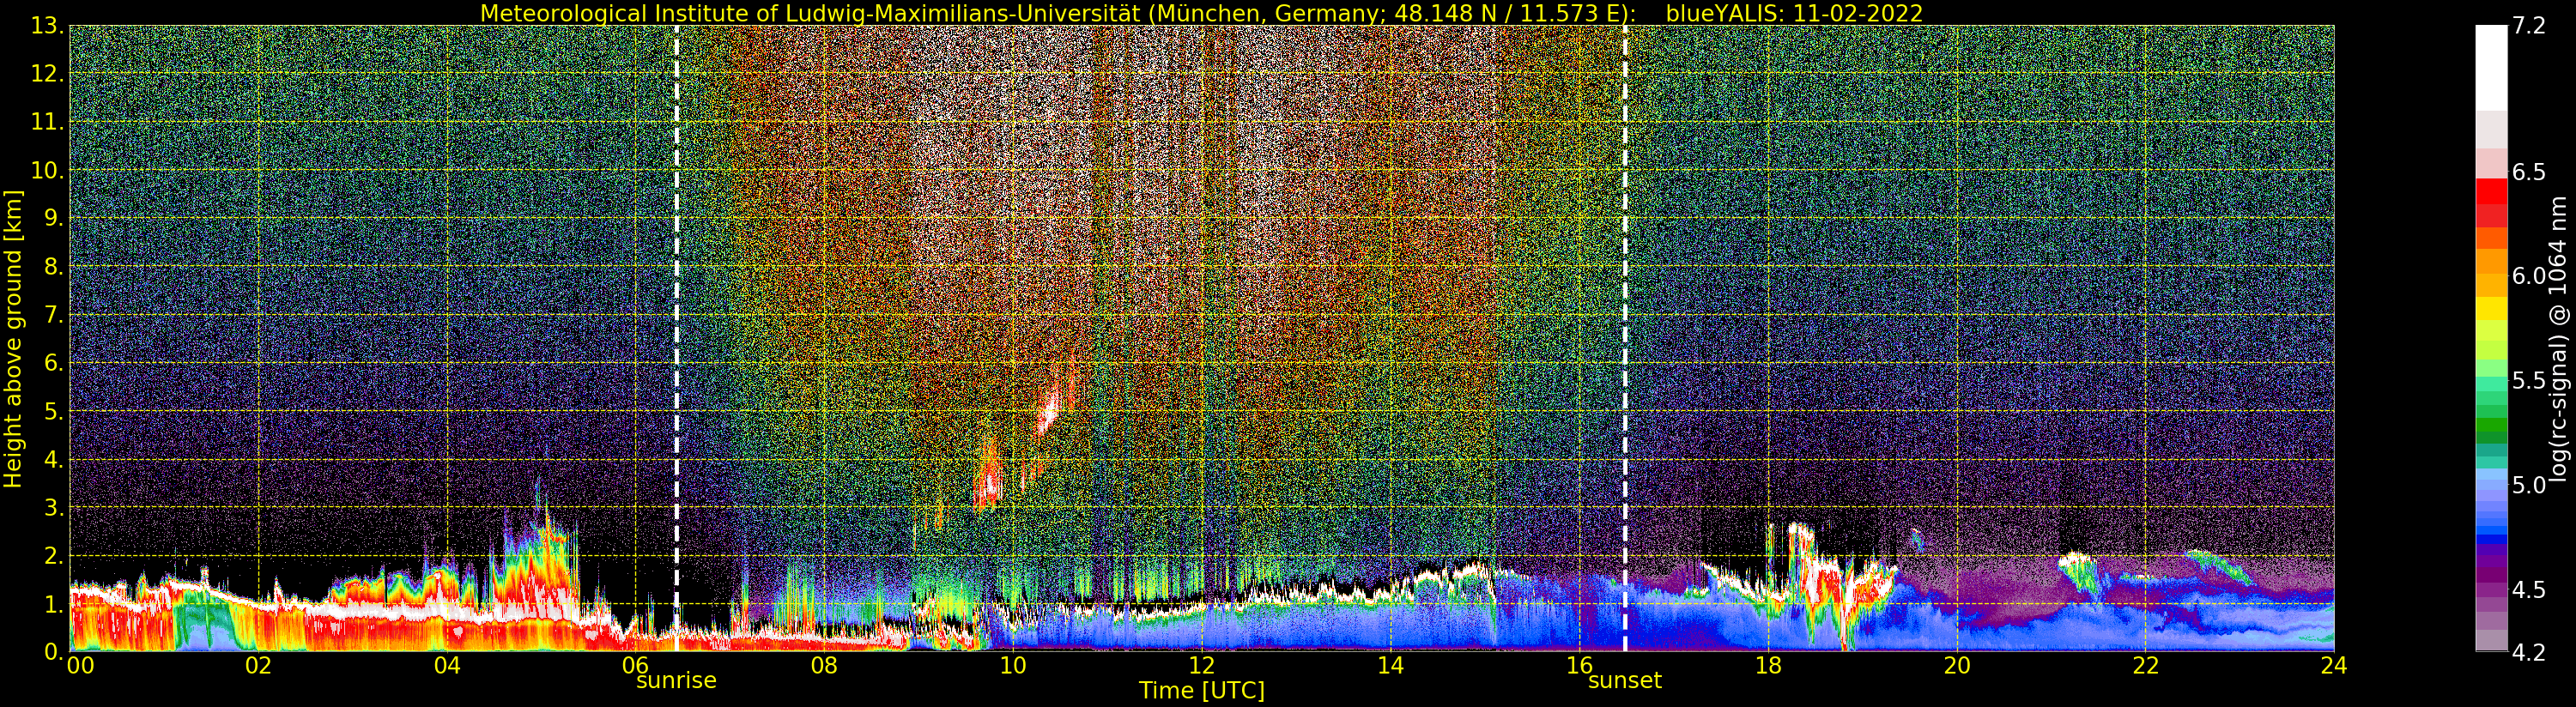Click the white dashed sunset marker line
2576x707 pixels.
point(1625,338)
